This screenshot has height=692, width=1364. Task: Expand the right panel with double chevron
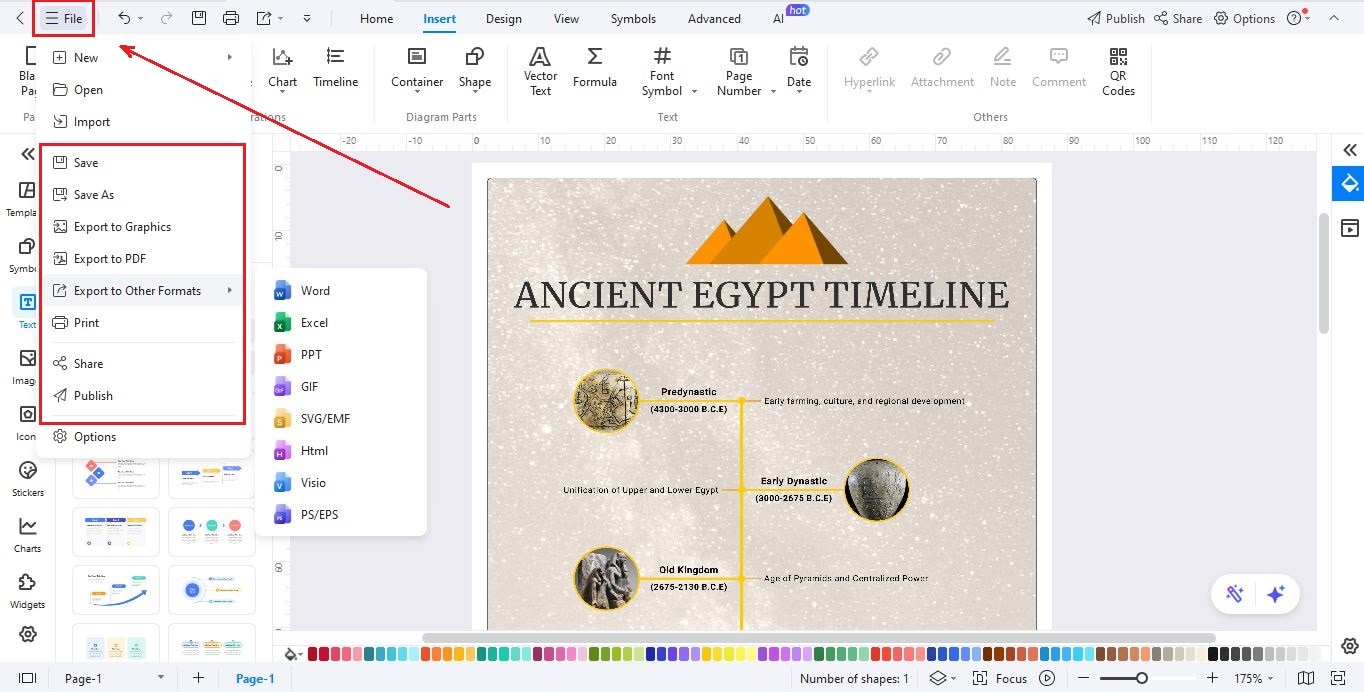[x=1349, y=150]
